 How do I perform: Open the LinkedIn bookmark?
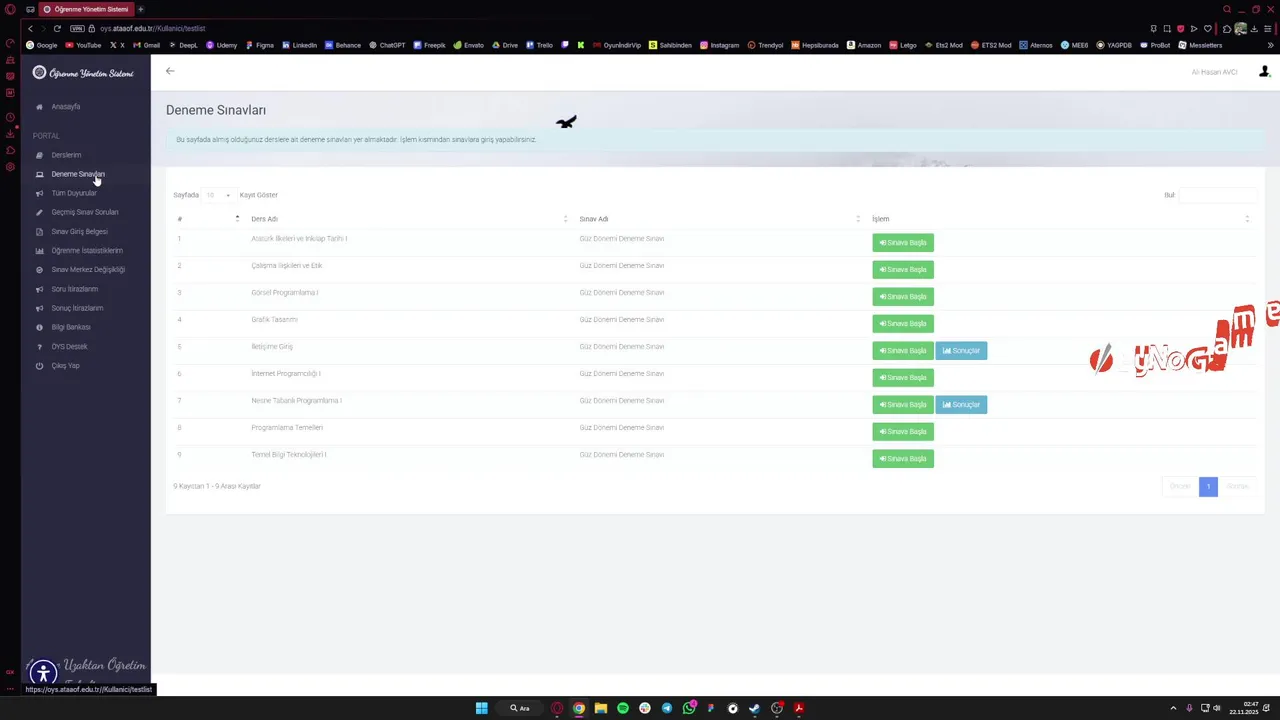click(x=299, y=45)
